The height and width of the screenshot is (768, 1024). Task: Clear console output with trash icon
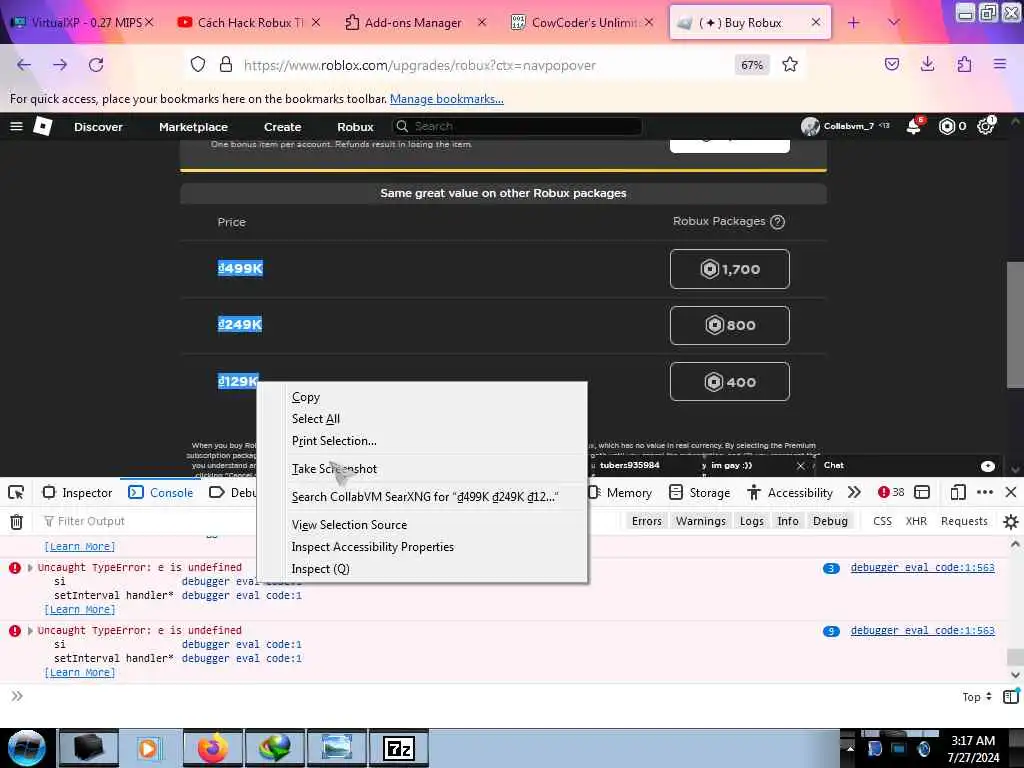click(16, 521)
